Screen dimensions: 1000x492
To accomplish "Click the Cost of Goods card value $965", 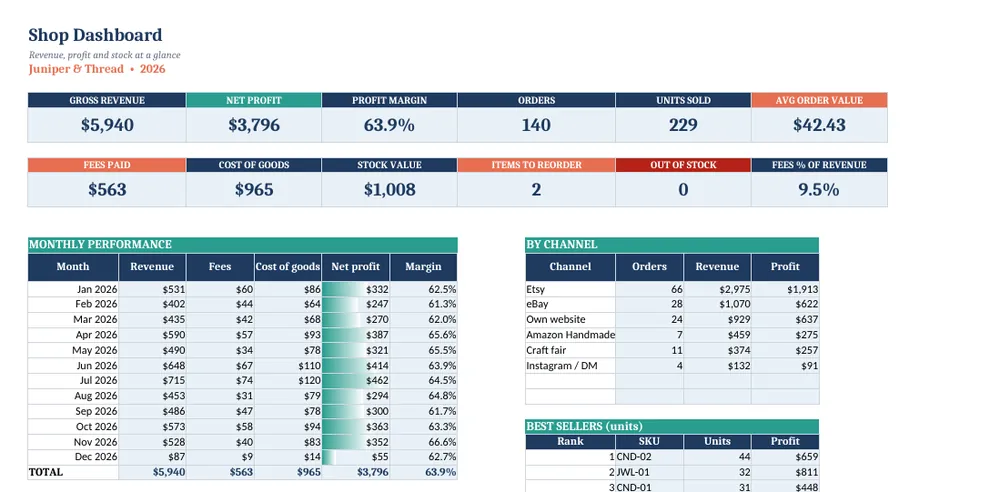I will 254,190.
